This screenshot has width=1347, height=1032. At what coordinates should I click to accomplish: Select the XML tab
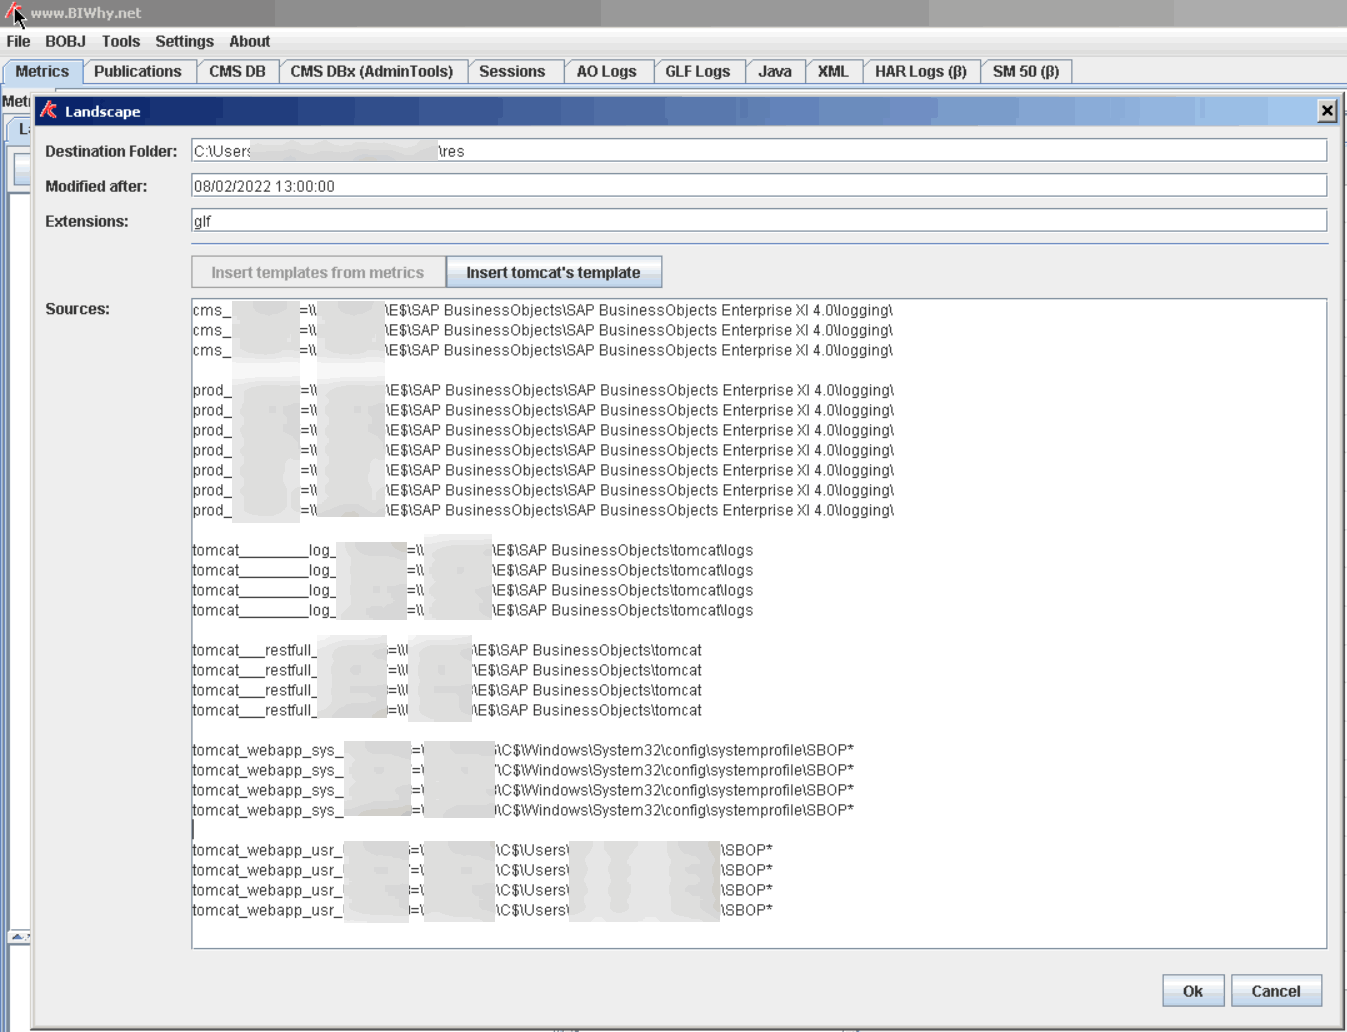(x=833, y=72)
